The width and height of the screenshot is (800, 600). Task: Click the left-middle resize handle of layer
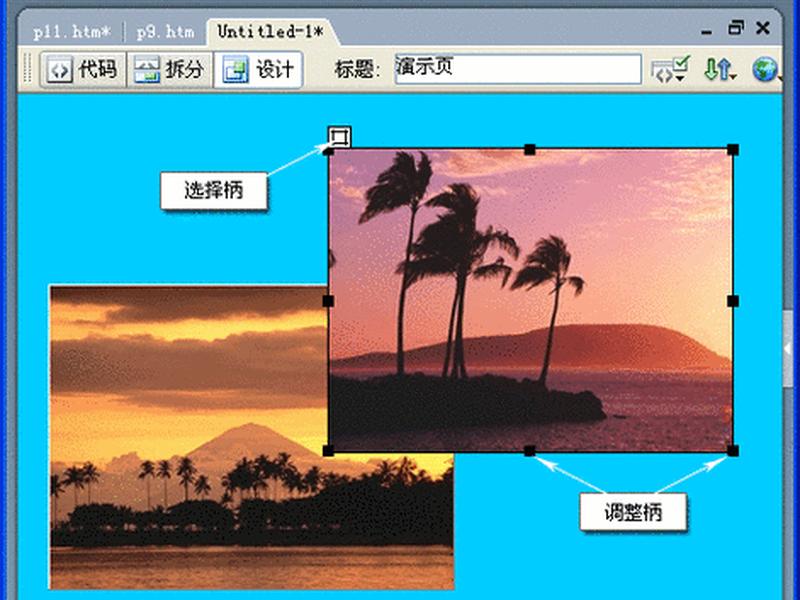coord(328,301)
